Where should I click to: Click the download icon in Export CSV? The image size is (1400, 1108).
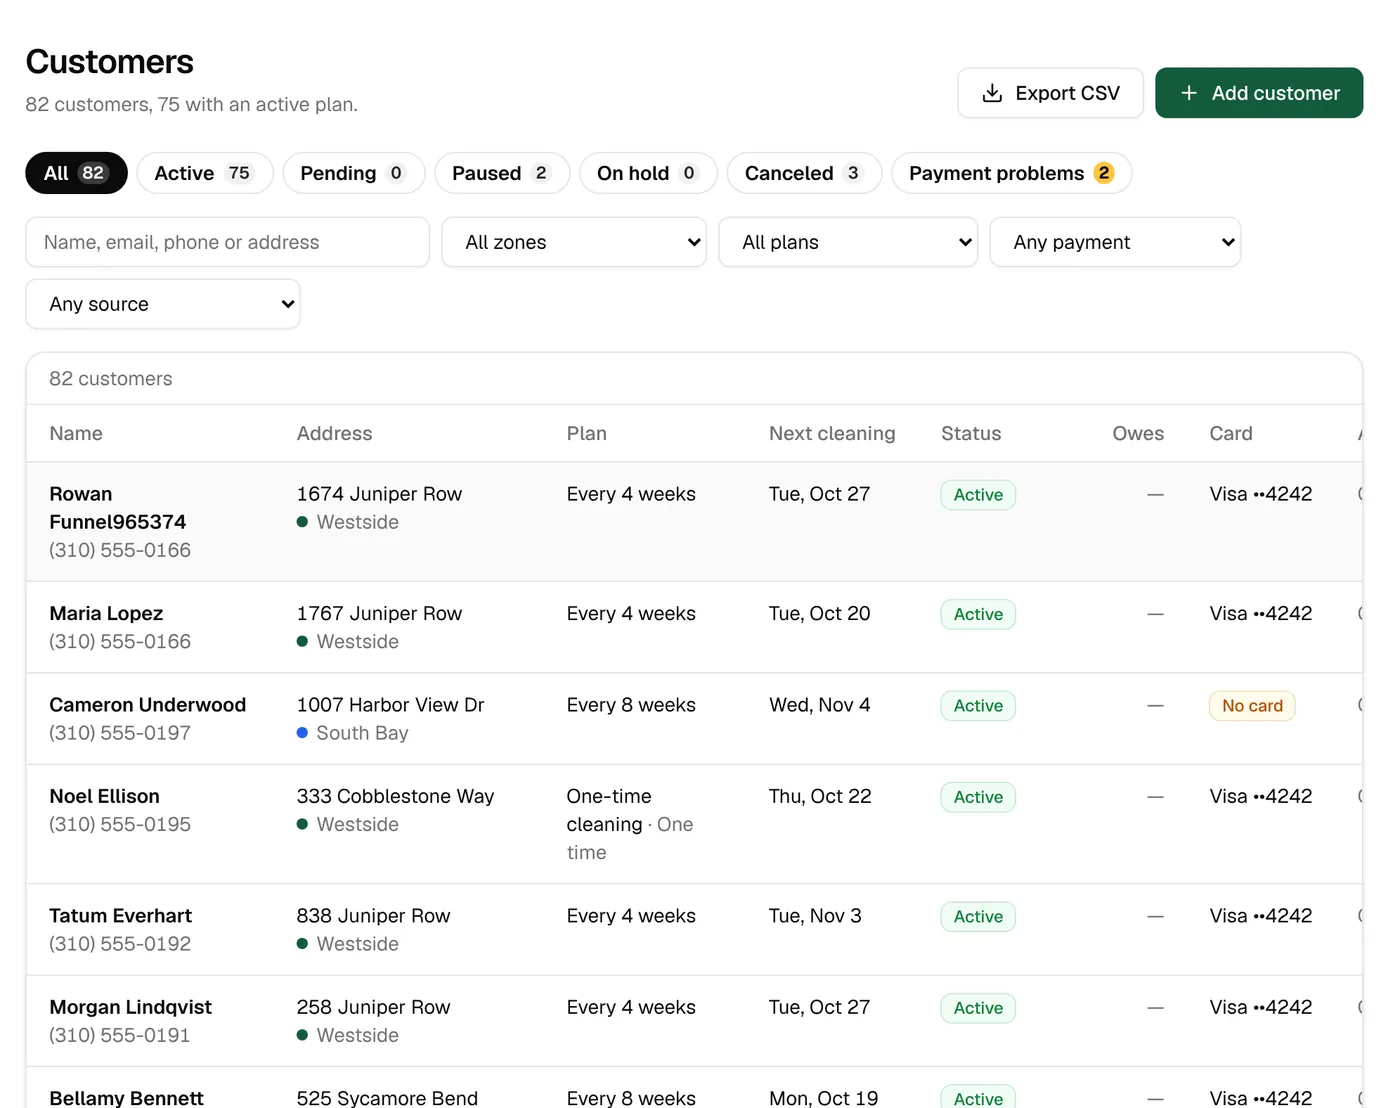click(992, 93)
